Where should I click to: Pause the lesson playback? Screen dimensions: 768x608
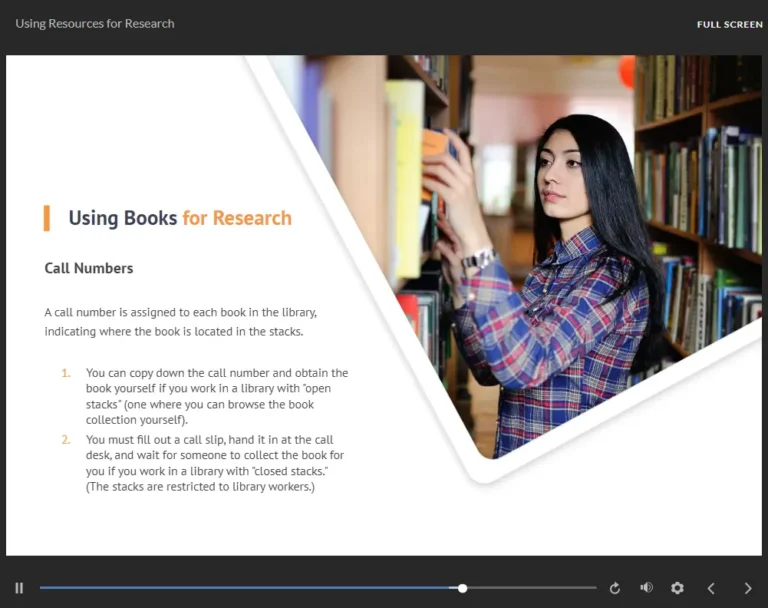19,588
